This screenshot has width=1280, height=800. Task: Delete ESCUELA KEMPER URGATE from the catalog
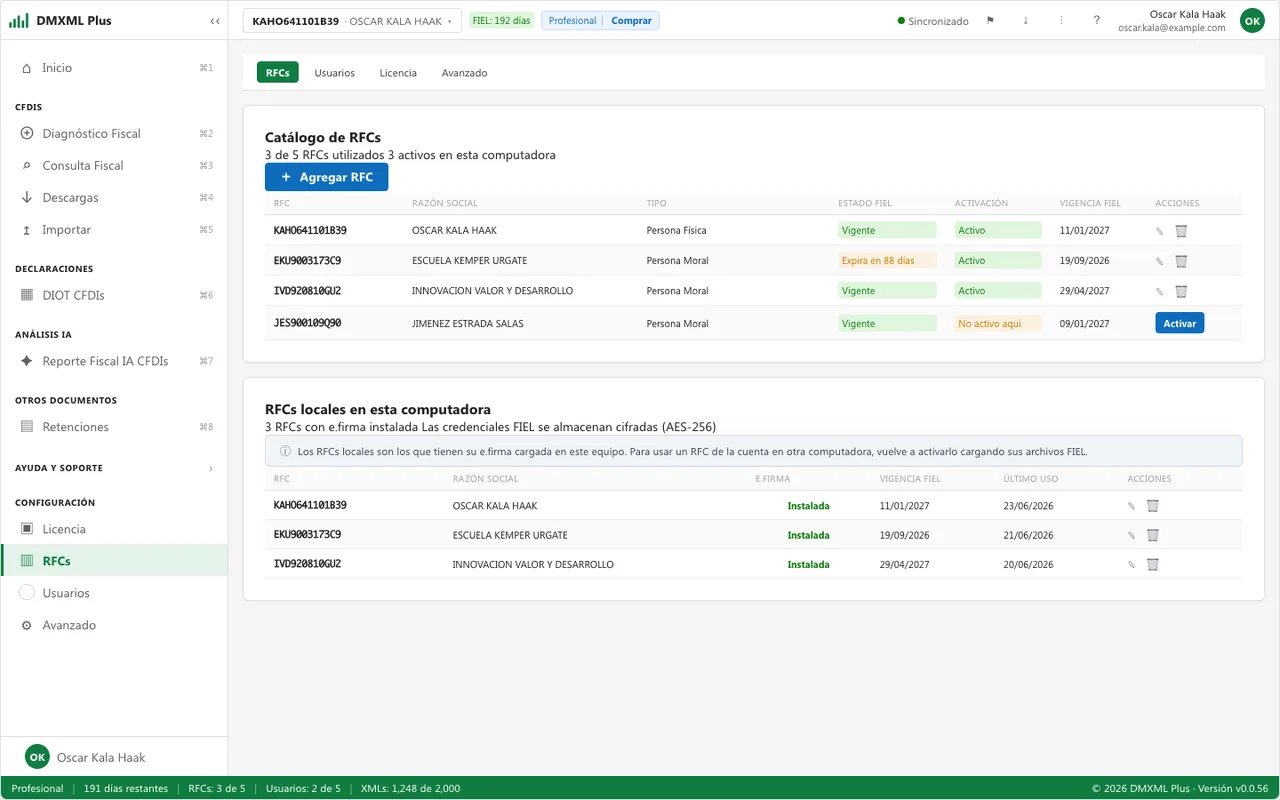click(x=1181, y=261)
